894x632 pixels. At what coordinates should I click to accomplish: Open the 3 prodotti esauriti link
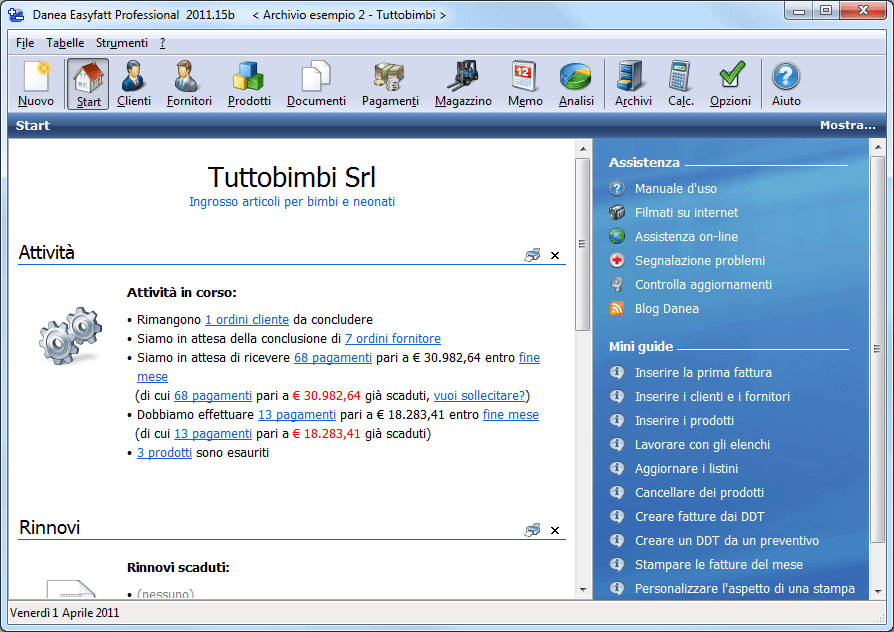click(x=164, y=452)
